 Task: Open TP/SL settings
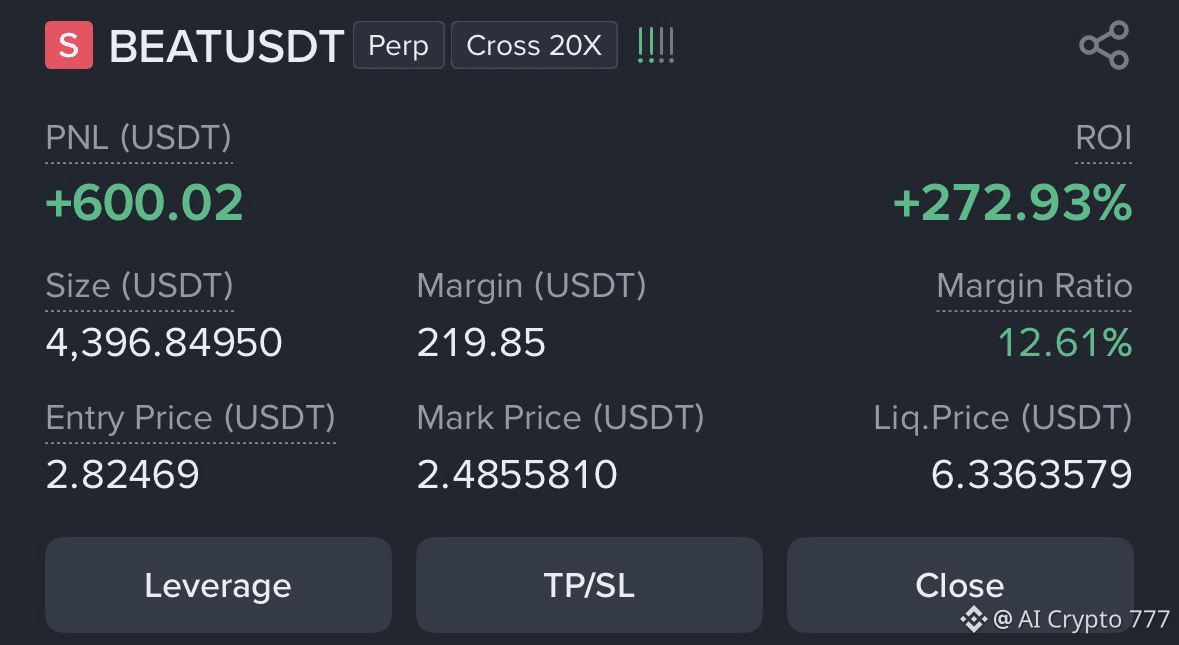pos(589,585)
